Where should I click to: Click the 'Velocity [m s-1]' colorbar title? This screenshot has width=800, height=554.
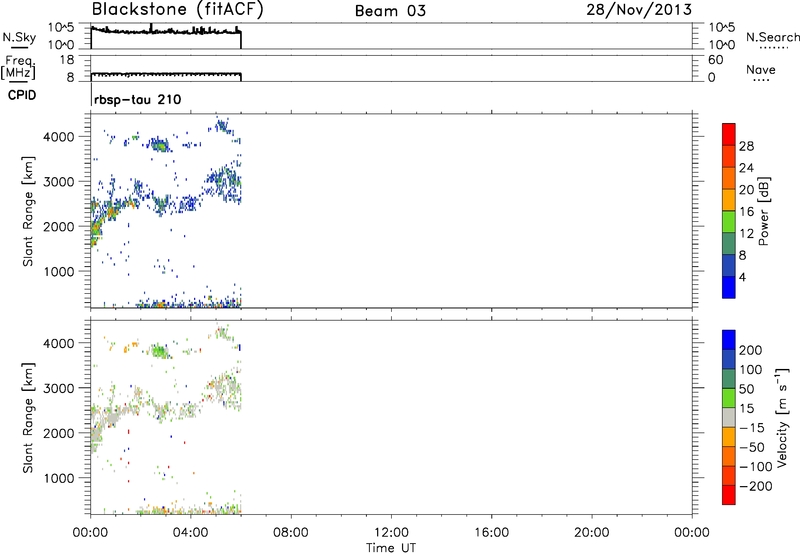tap(782, 417)
